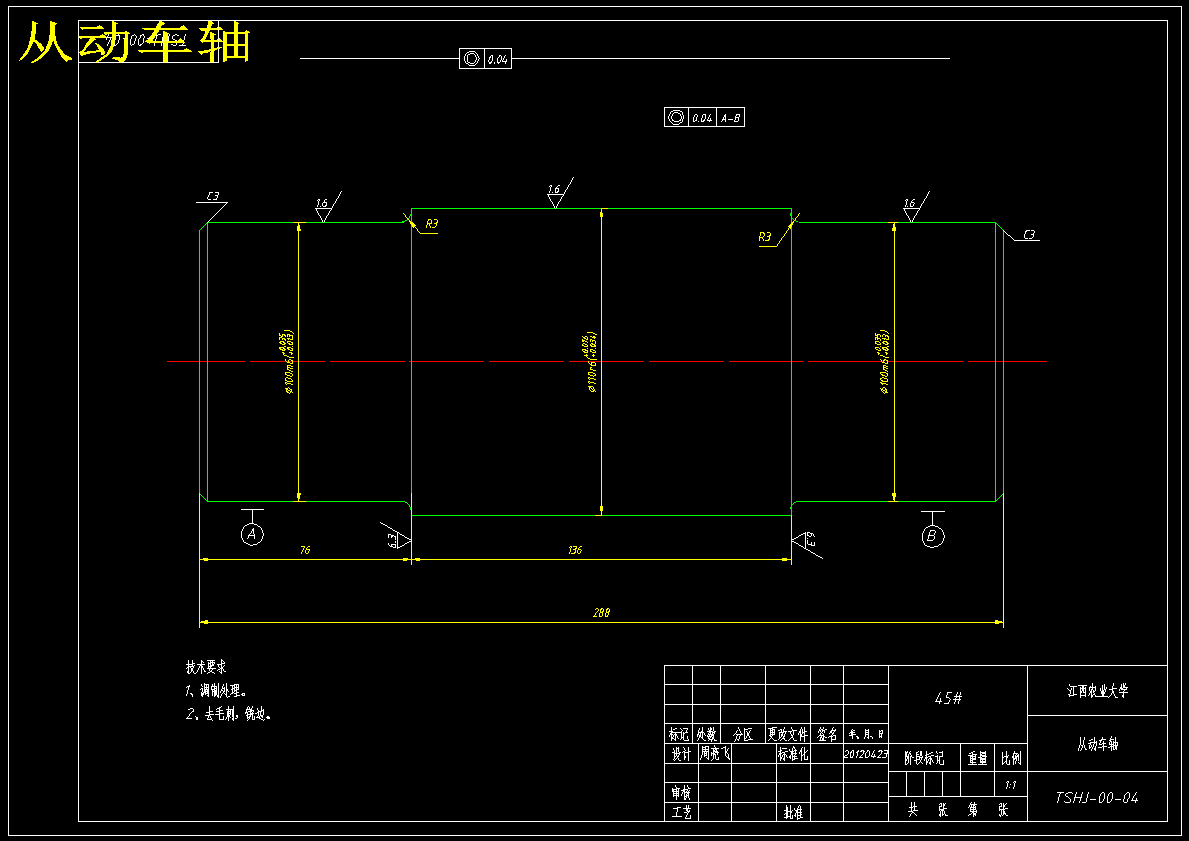Click 从动车轴 part name in the title block
This screenshot has width=1189, height=841.
pos(1097,744)
